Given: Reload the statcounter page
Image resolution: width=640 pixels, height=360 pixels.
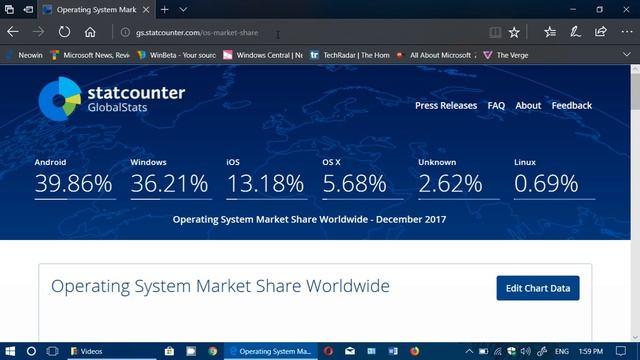Looking at the screenshot, I should [64, 32].
